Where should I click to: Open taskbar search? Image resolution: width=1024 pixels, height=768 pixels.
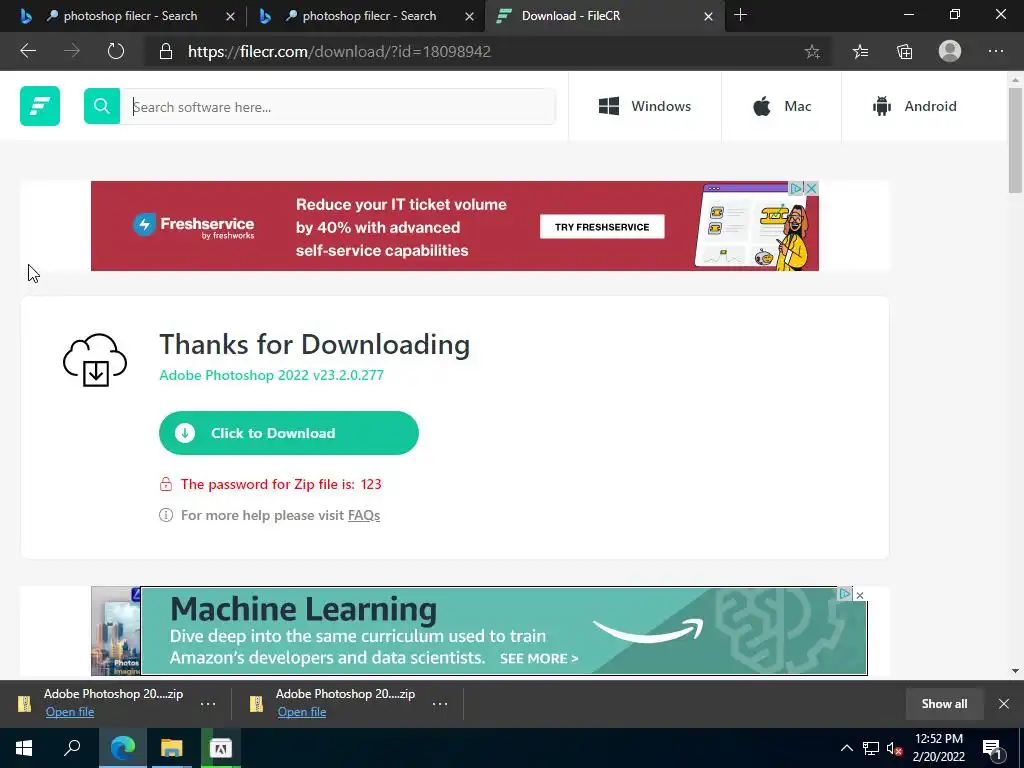pos(72,748)
